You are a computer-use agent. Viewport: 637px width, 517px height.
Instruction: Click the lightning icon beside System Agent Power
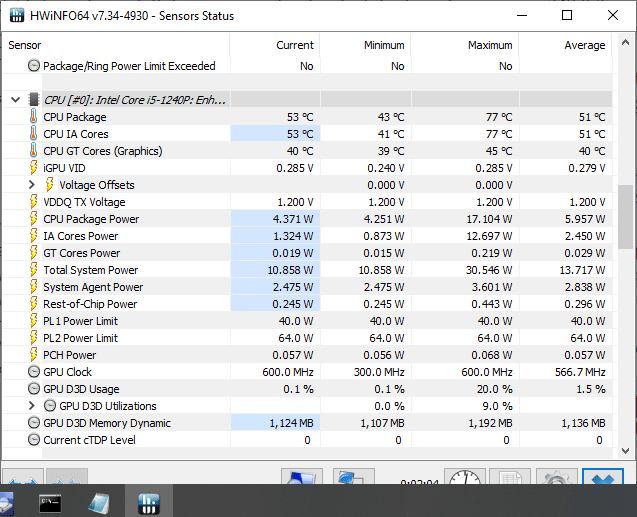click(34, 287)
